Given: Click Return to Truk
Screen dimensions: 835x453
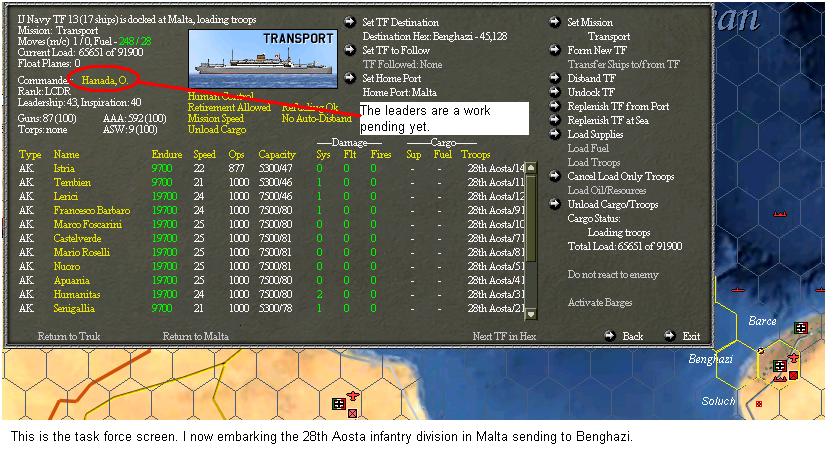Looking at the screenshot, I should pos(69,336).
